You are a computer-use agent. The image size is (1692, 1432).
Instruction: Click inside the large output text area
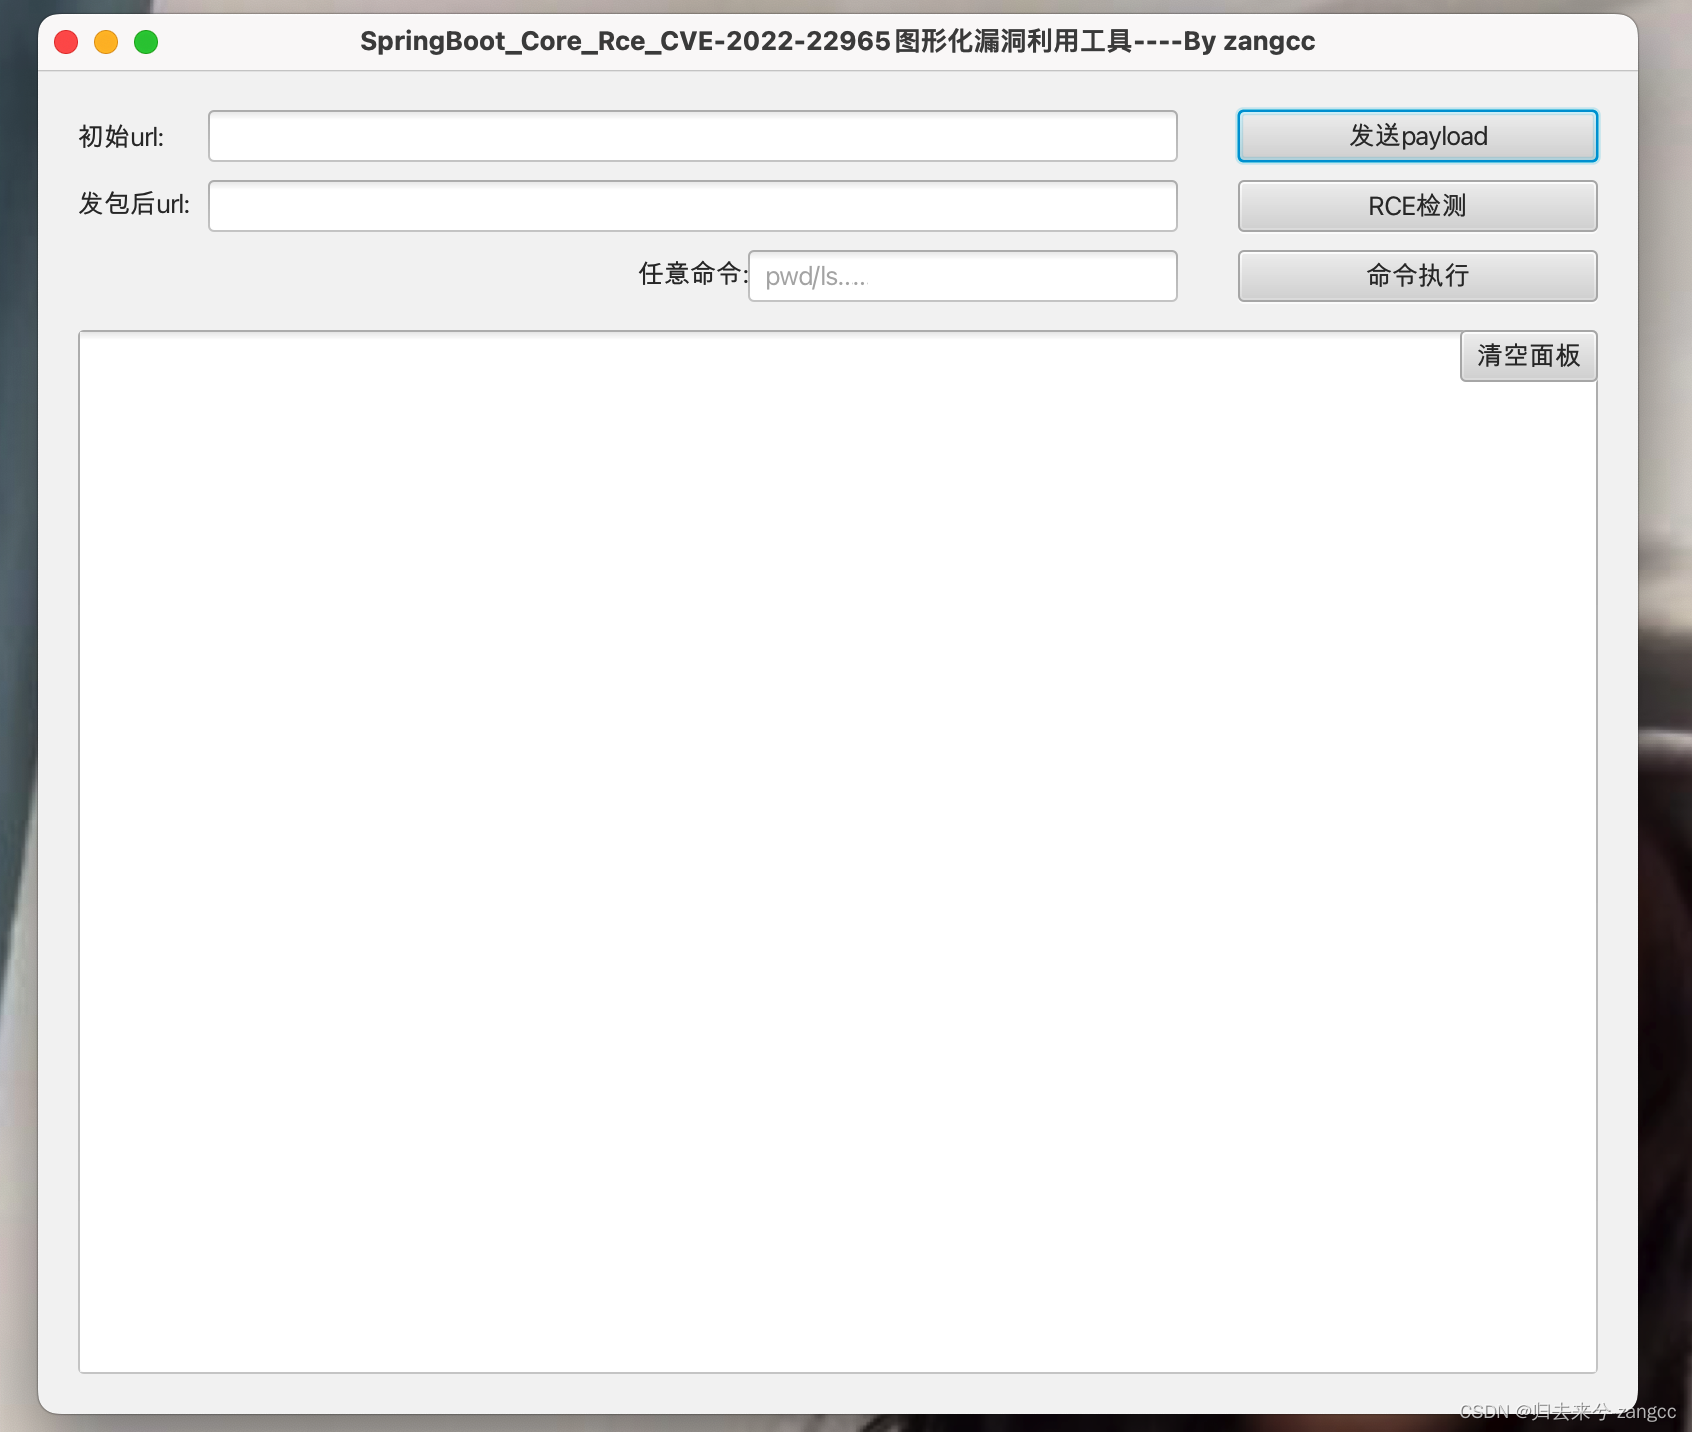[x=838, y=852]
